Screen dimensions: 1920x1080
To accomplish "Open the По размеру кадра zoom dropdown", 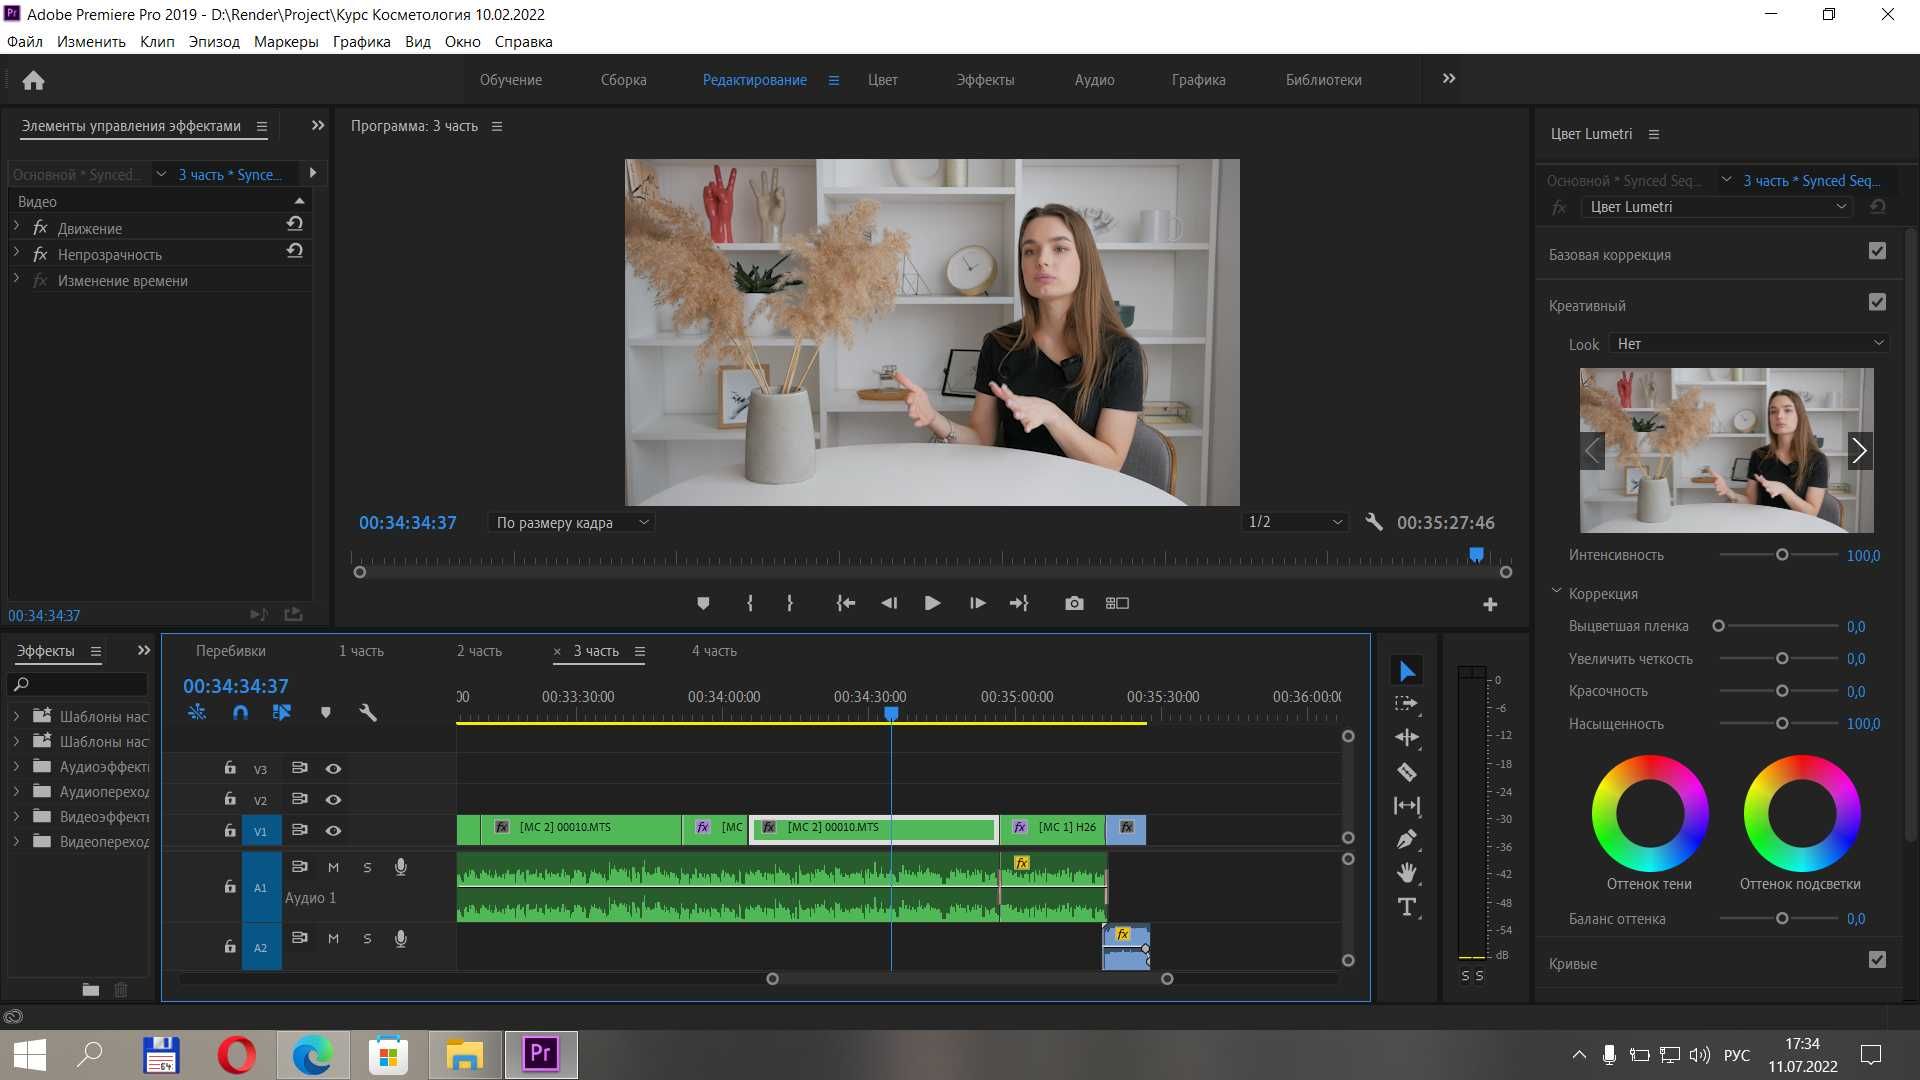I will click(571, 522).
